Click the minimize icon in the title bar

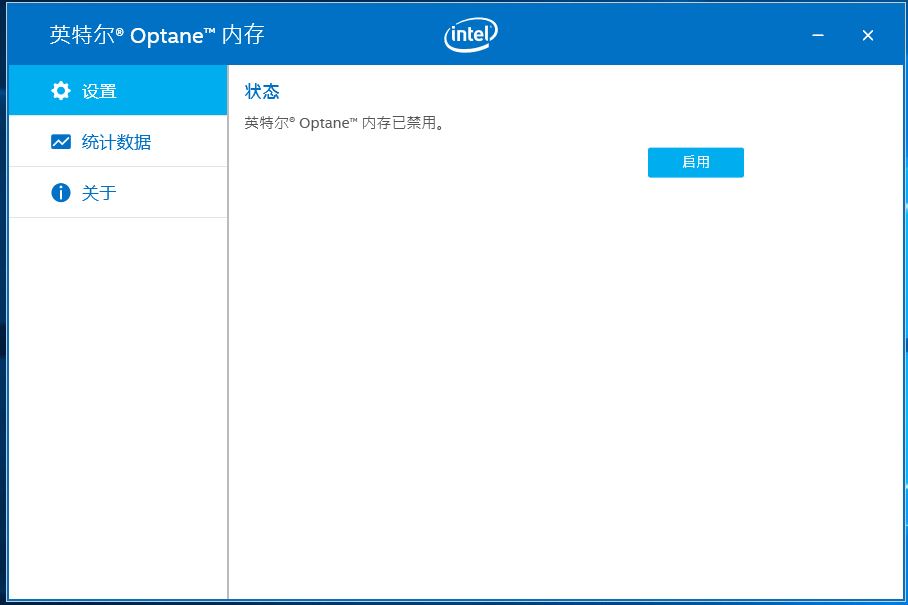[x=818, y=35]
